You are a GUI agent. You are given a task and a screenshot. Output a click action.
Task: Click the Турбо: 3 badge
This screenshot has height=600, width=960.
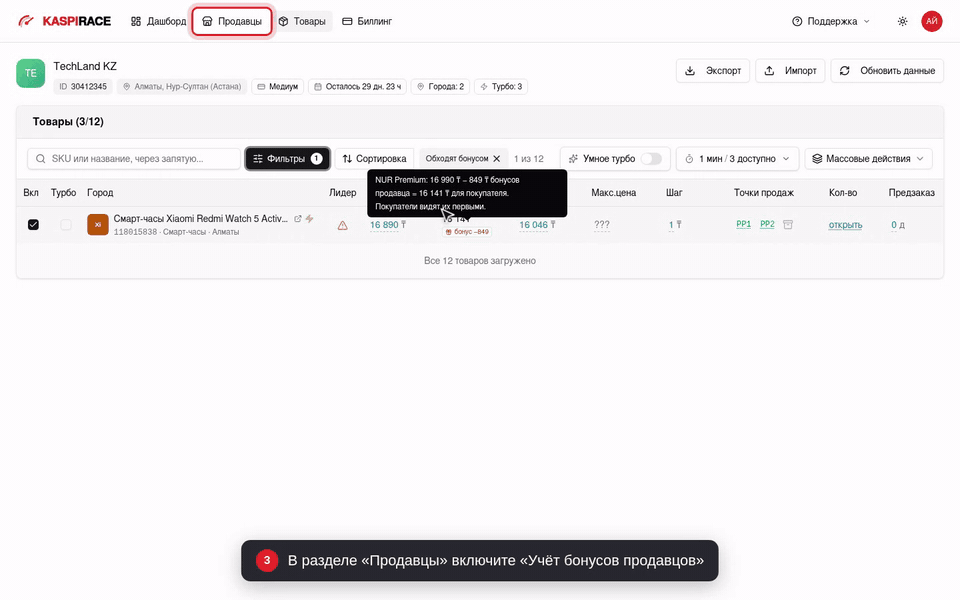pos(501,86)
